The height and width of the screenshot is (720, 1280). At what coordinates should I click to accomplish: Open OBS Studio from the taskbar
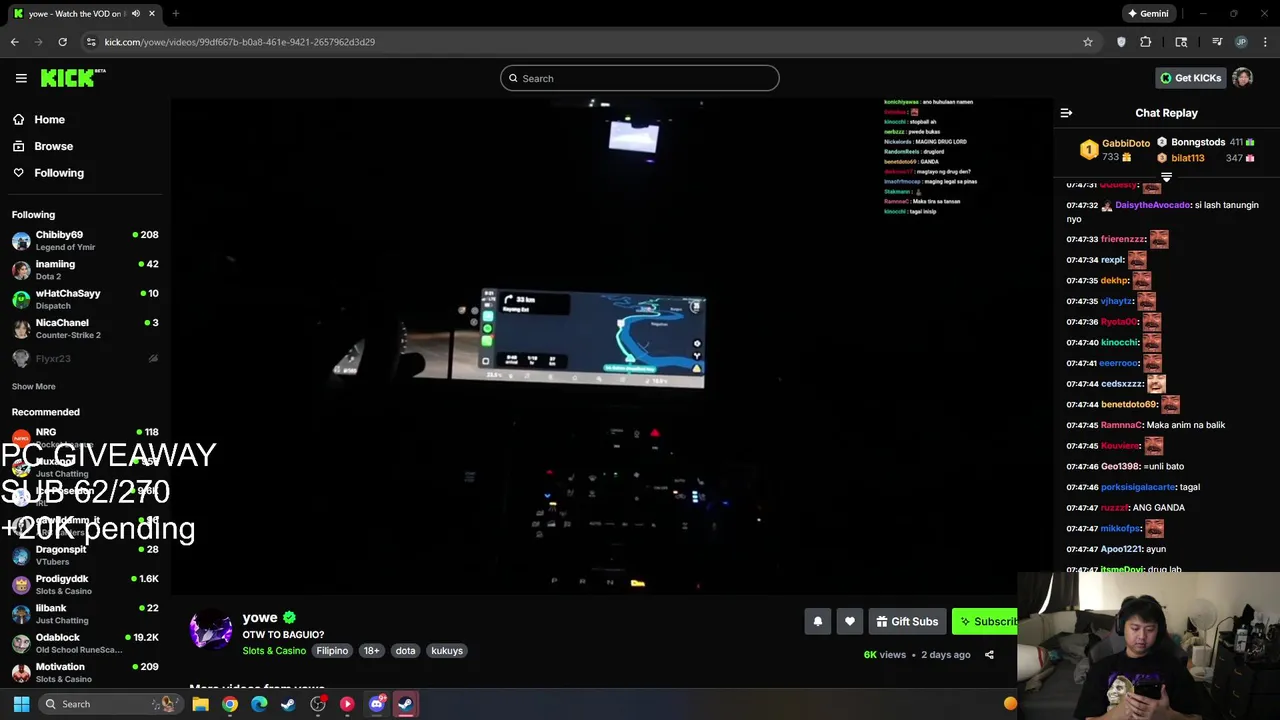click(318, 704)
